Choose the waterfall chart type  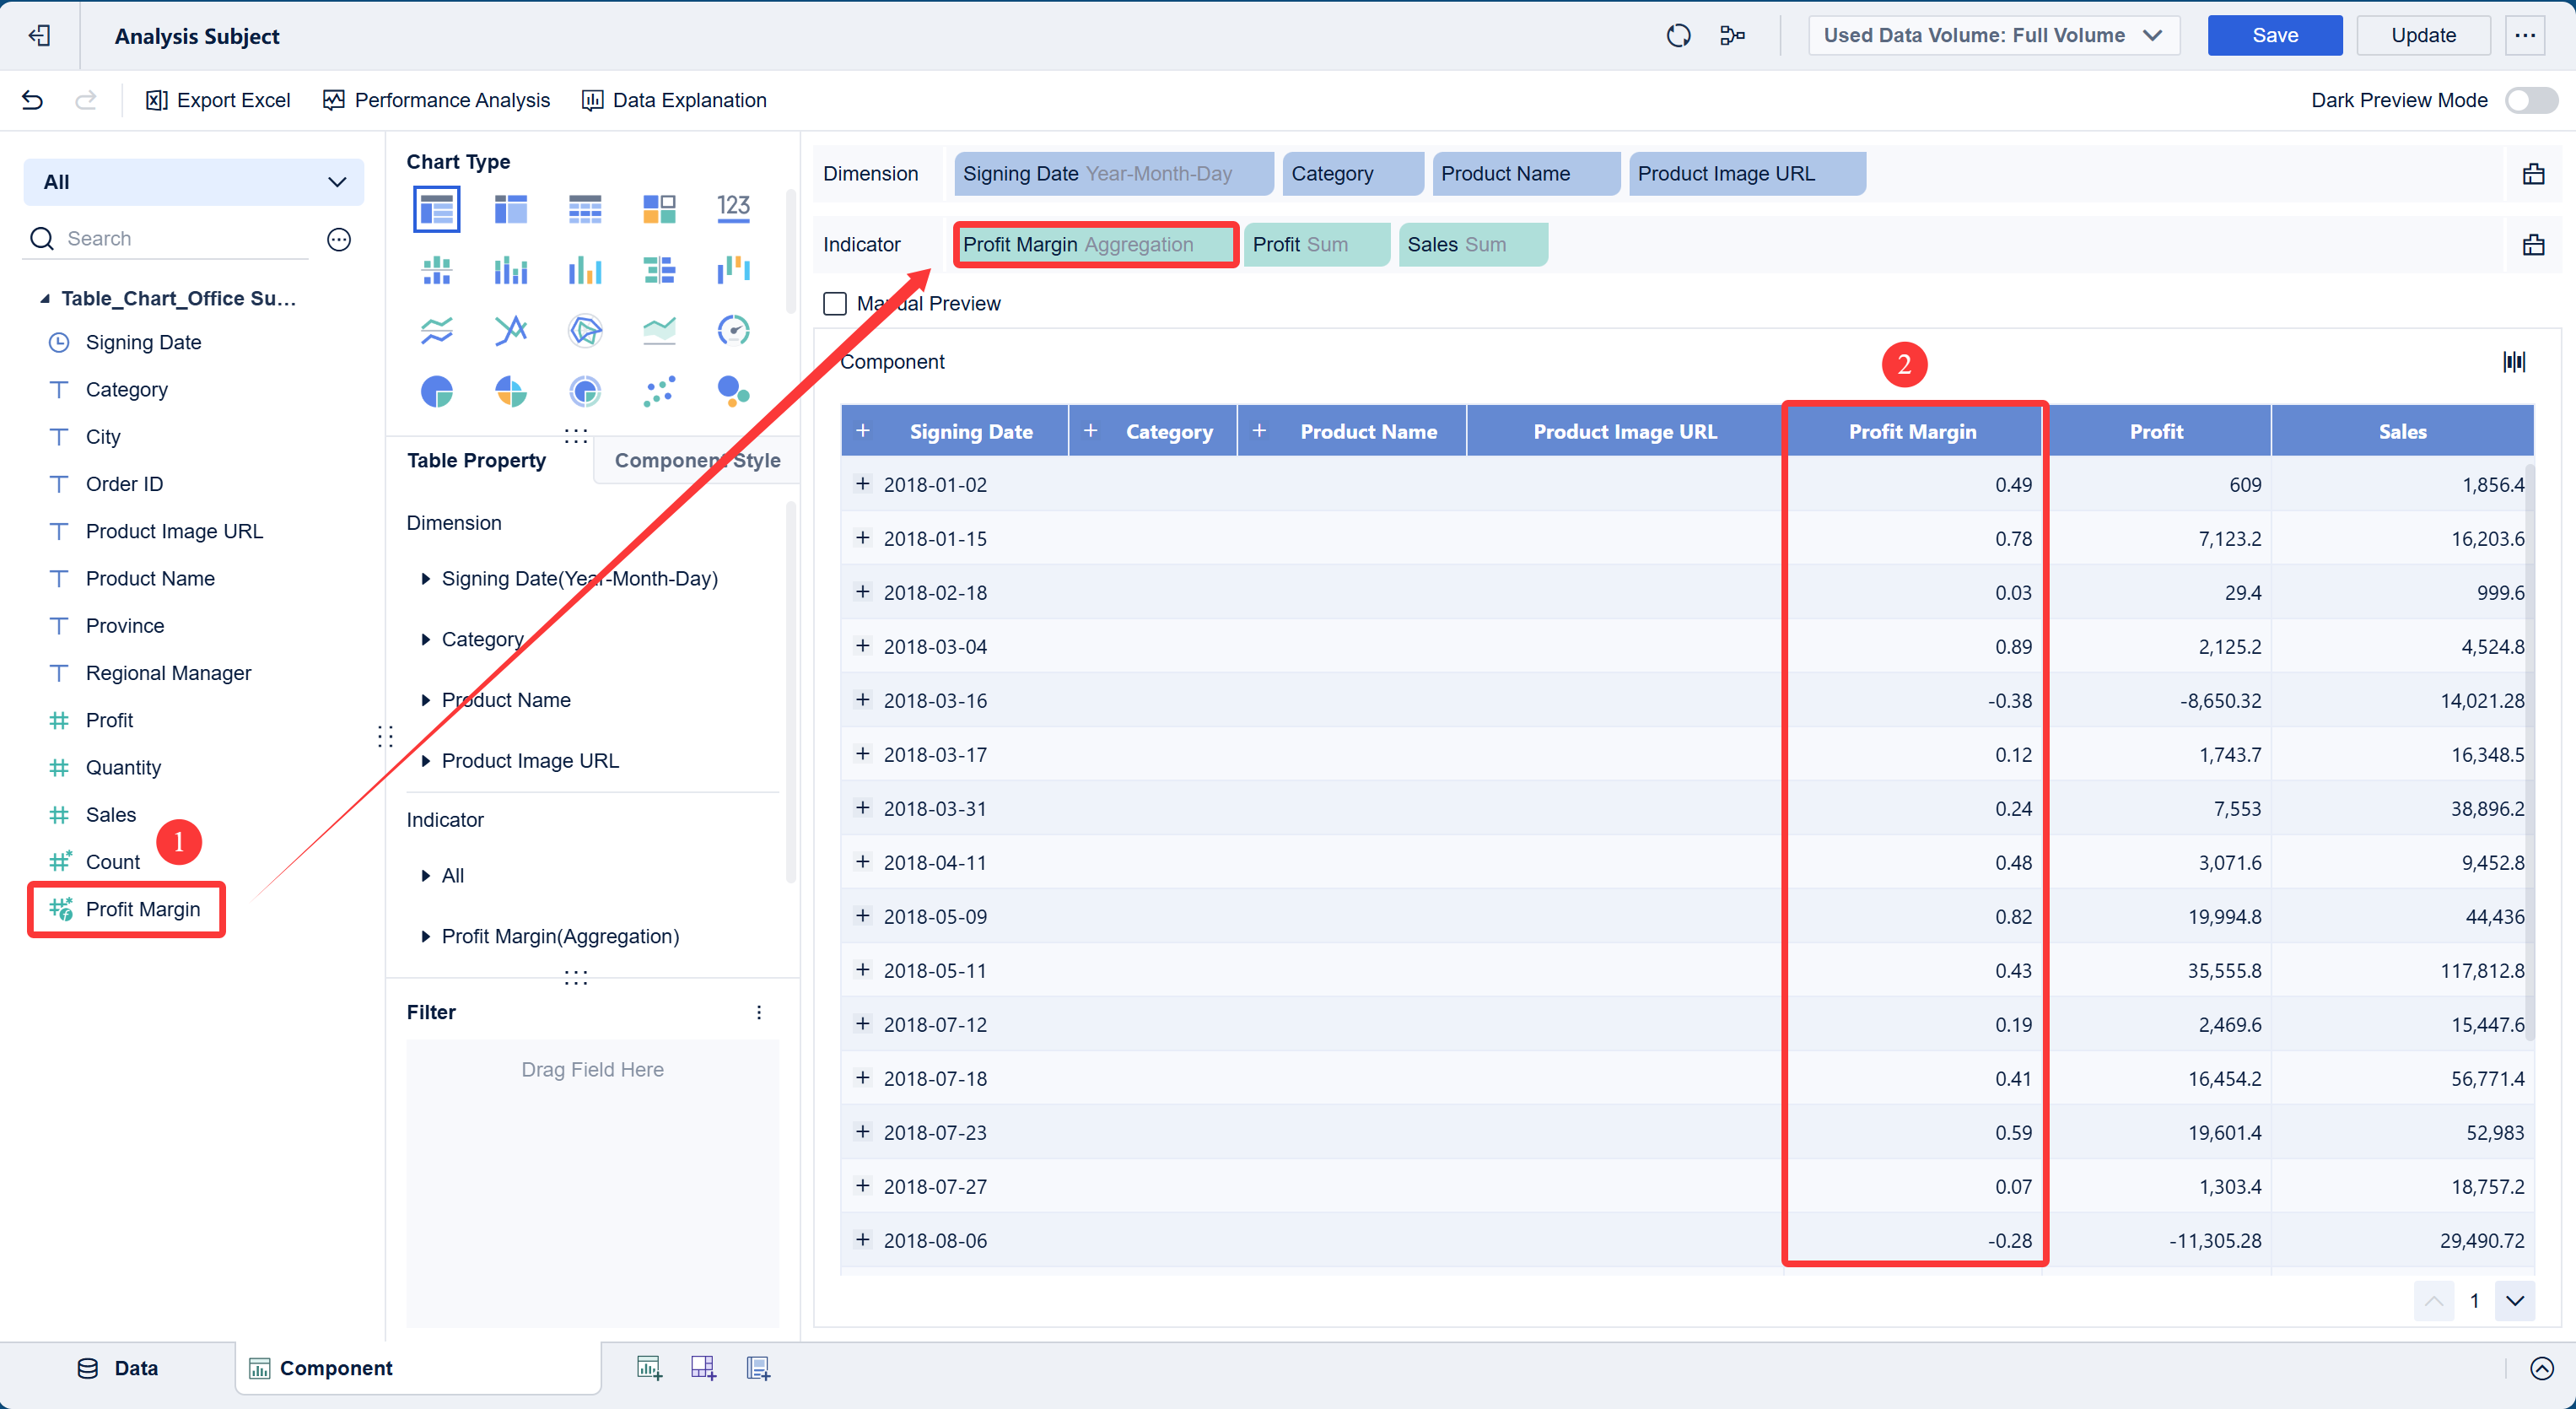click(734, 270)
